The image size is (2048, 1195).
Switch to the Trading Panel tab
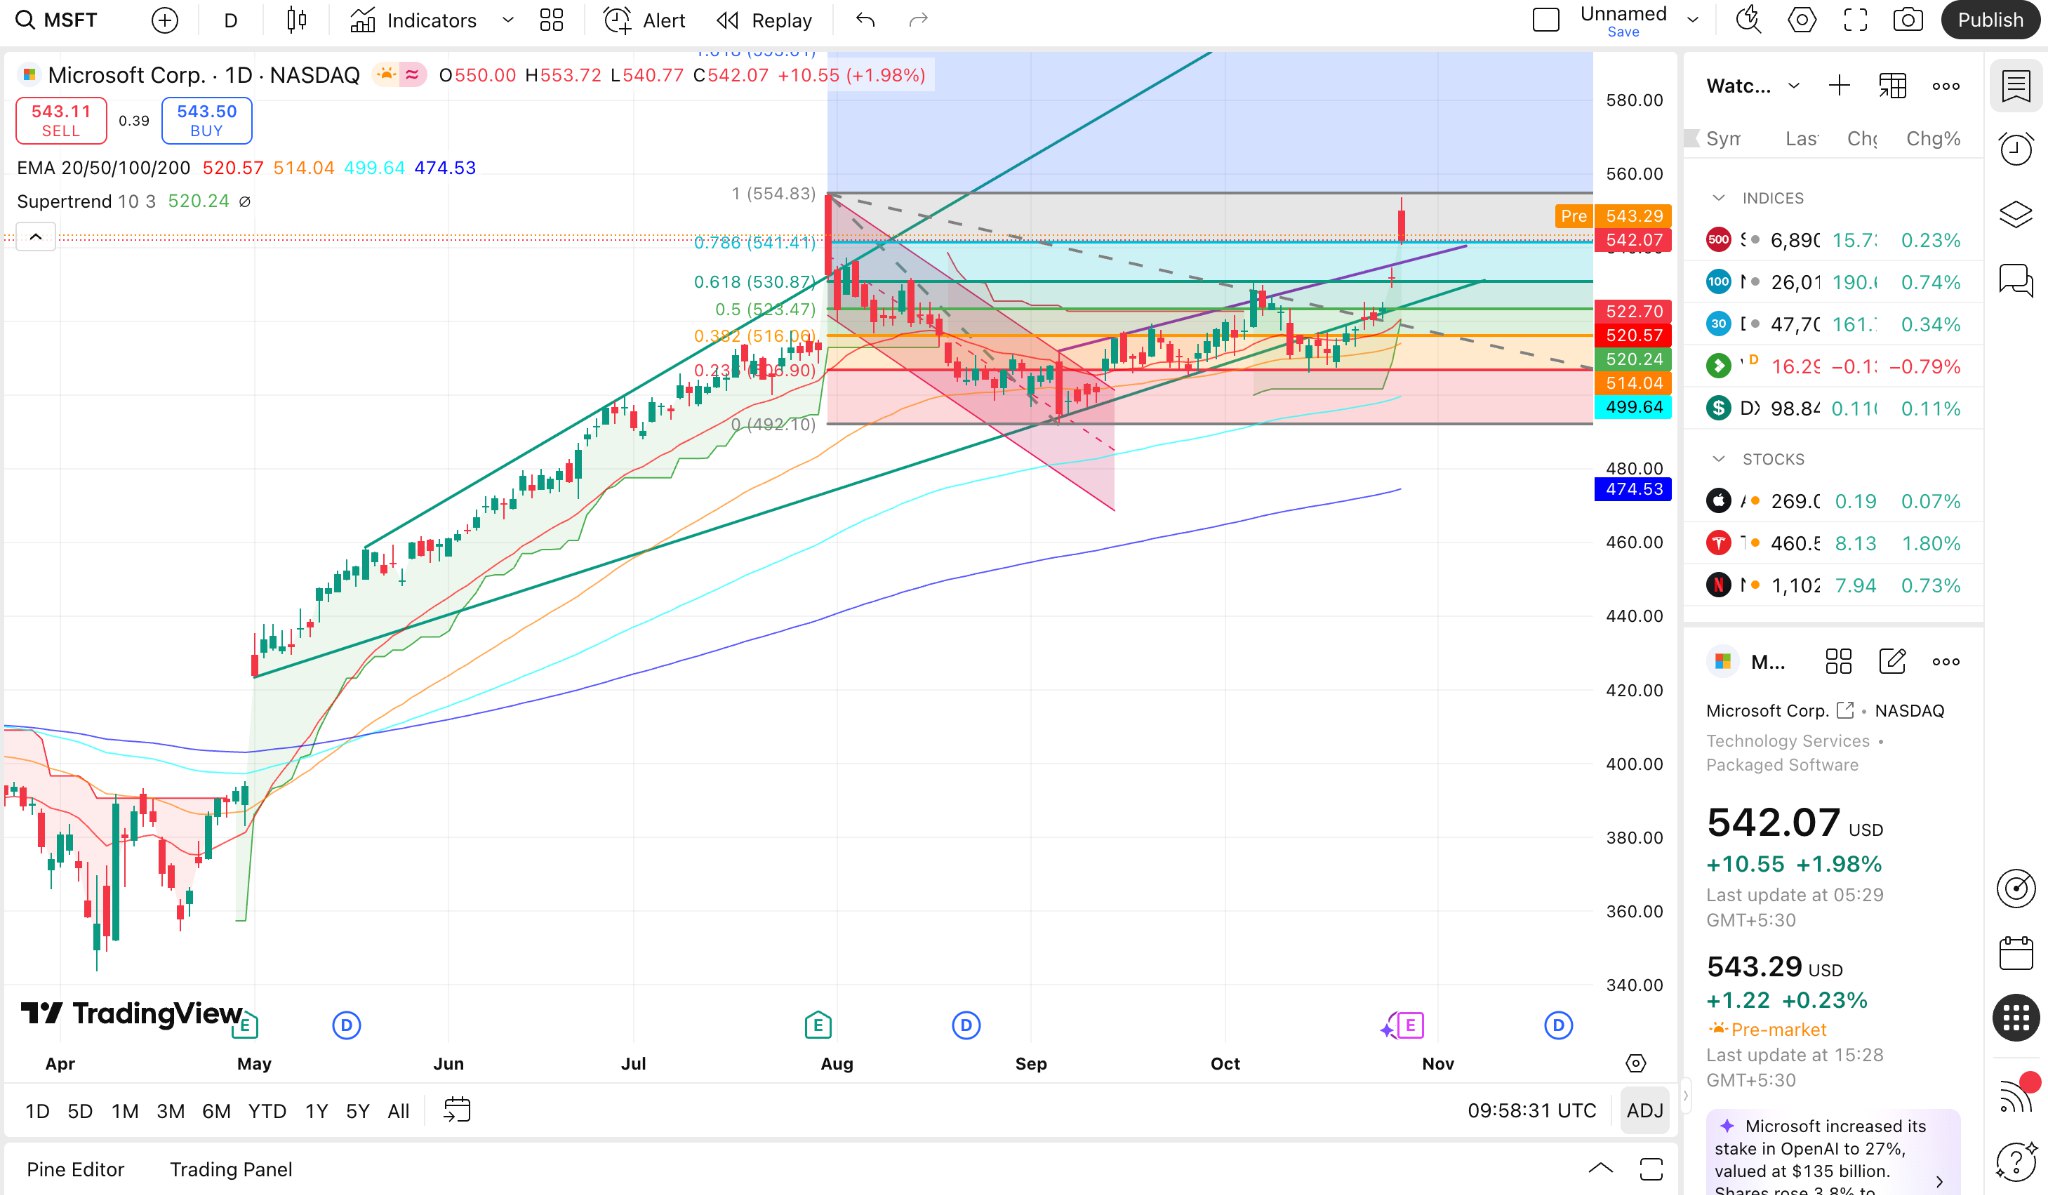point(230,1169)
